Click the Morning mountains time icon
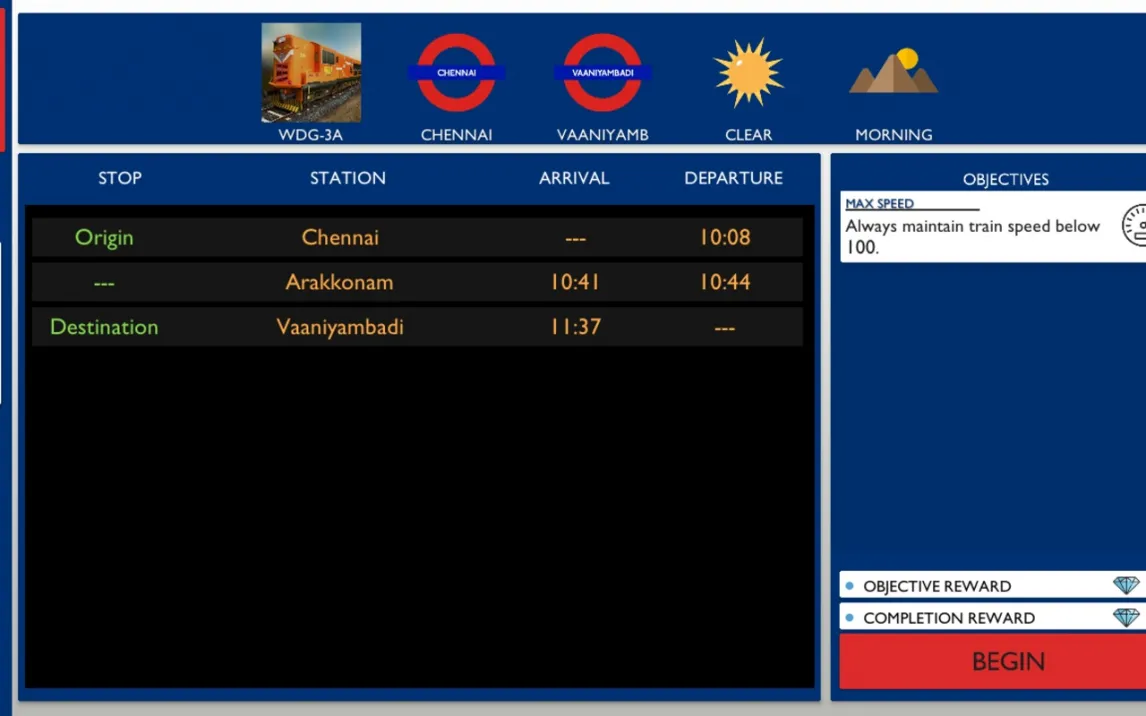The width and height of the screenshot is (1146, 716). pos(893,73)
